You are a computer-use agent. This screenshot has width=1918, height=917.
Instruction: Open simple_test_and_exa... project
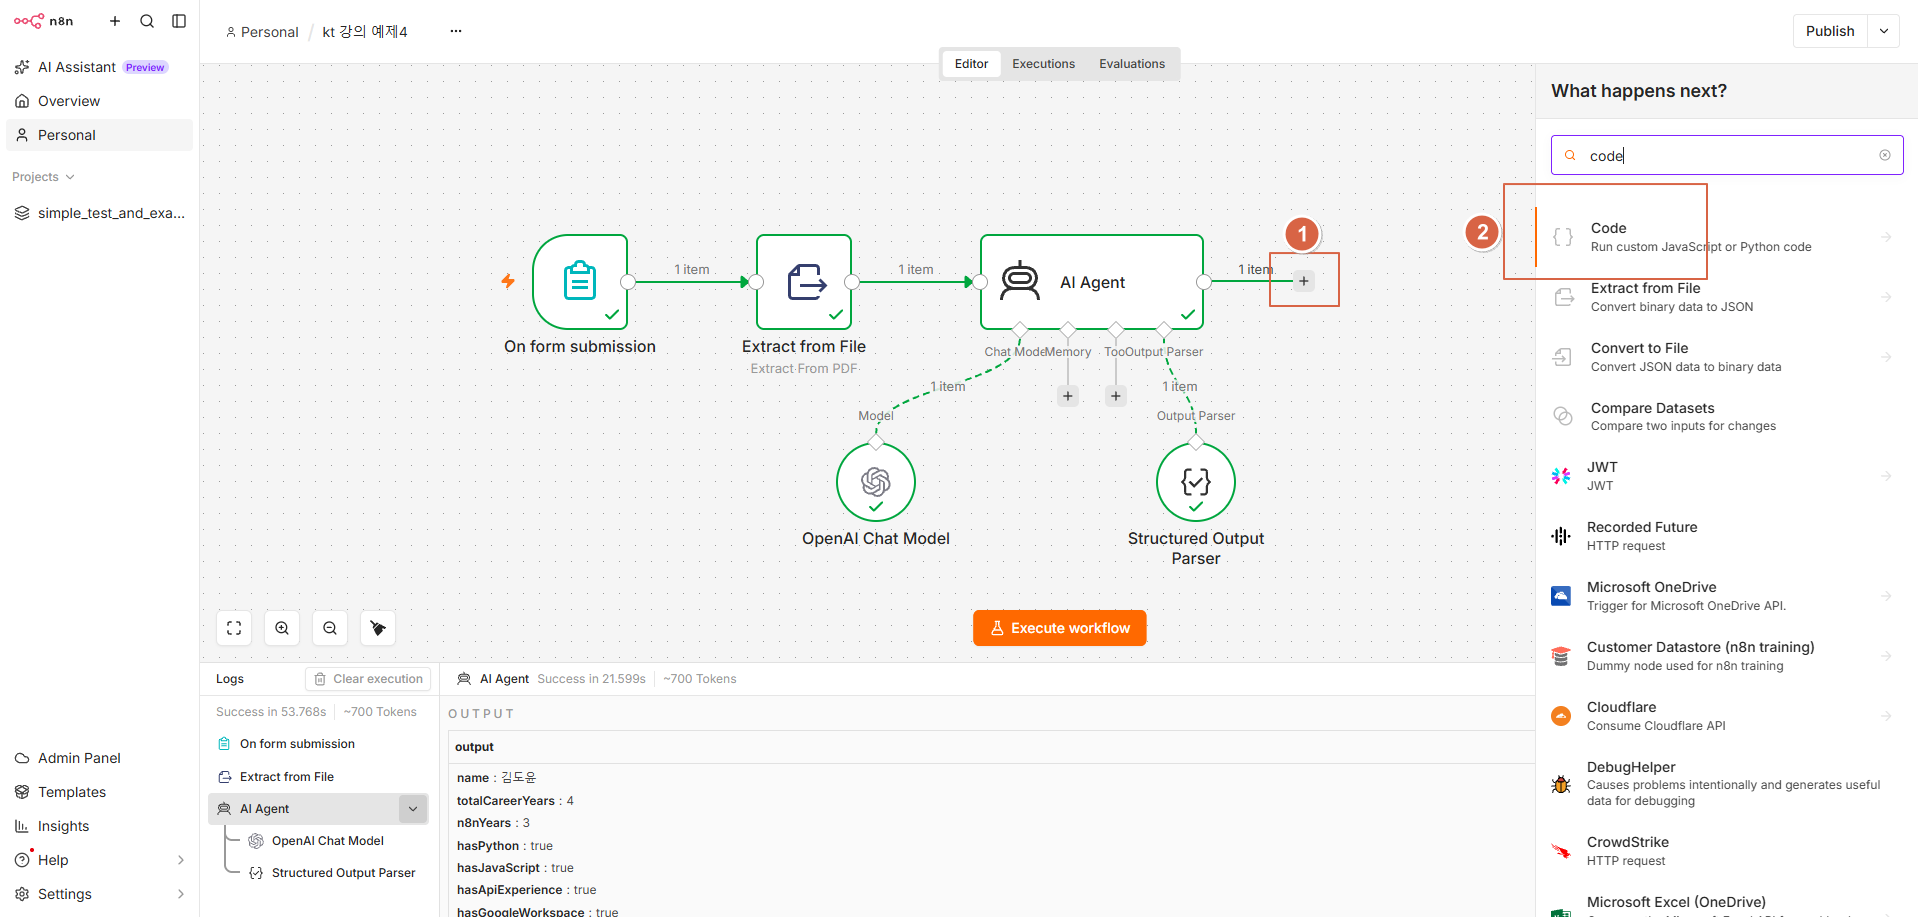(99, 213)
